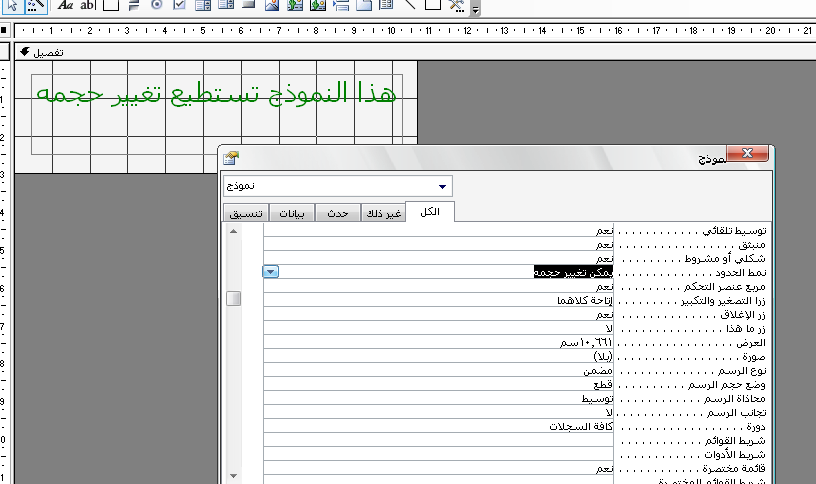Click the تفصيل section header bar
Viewport: 816px width, 484px height.
tap(200, 51)
